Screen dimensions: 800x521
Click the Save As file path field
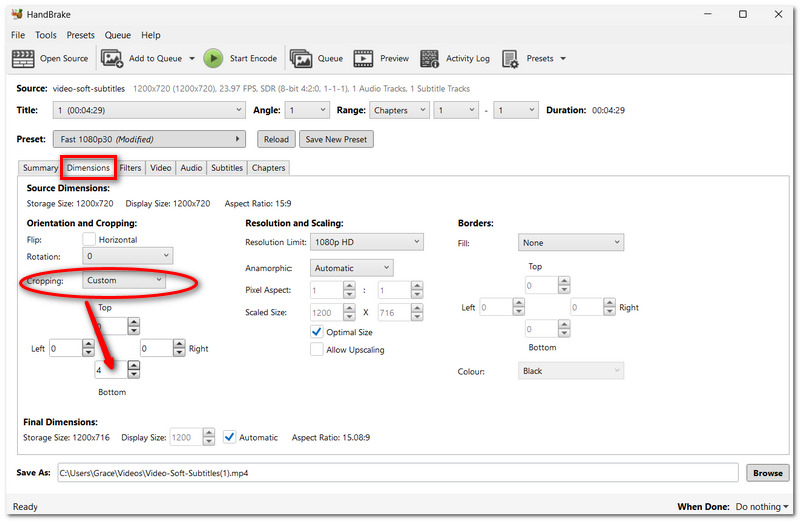coord(397,473)
